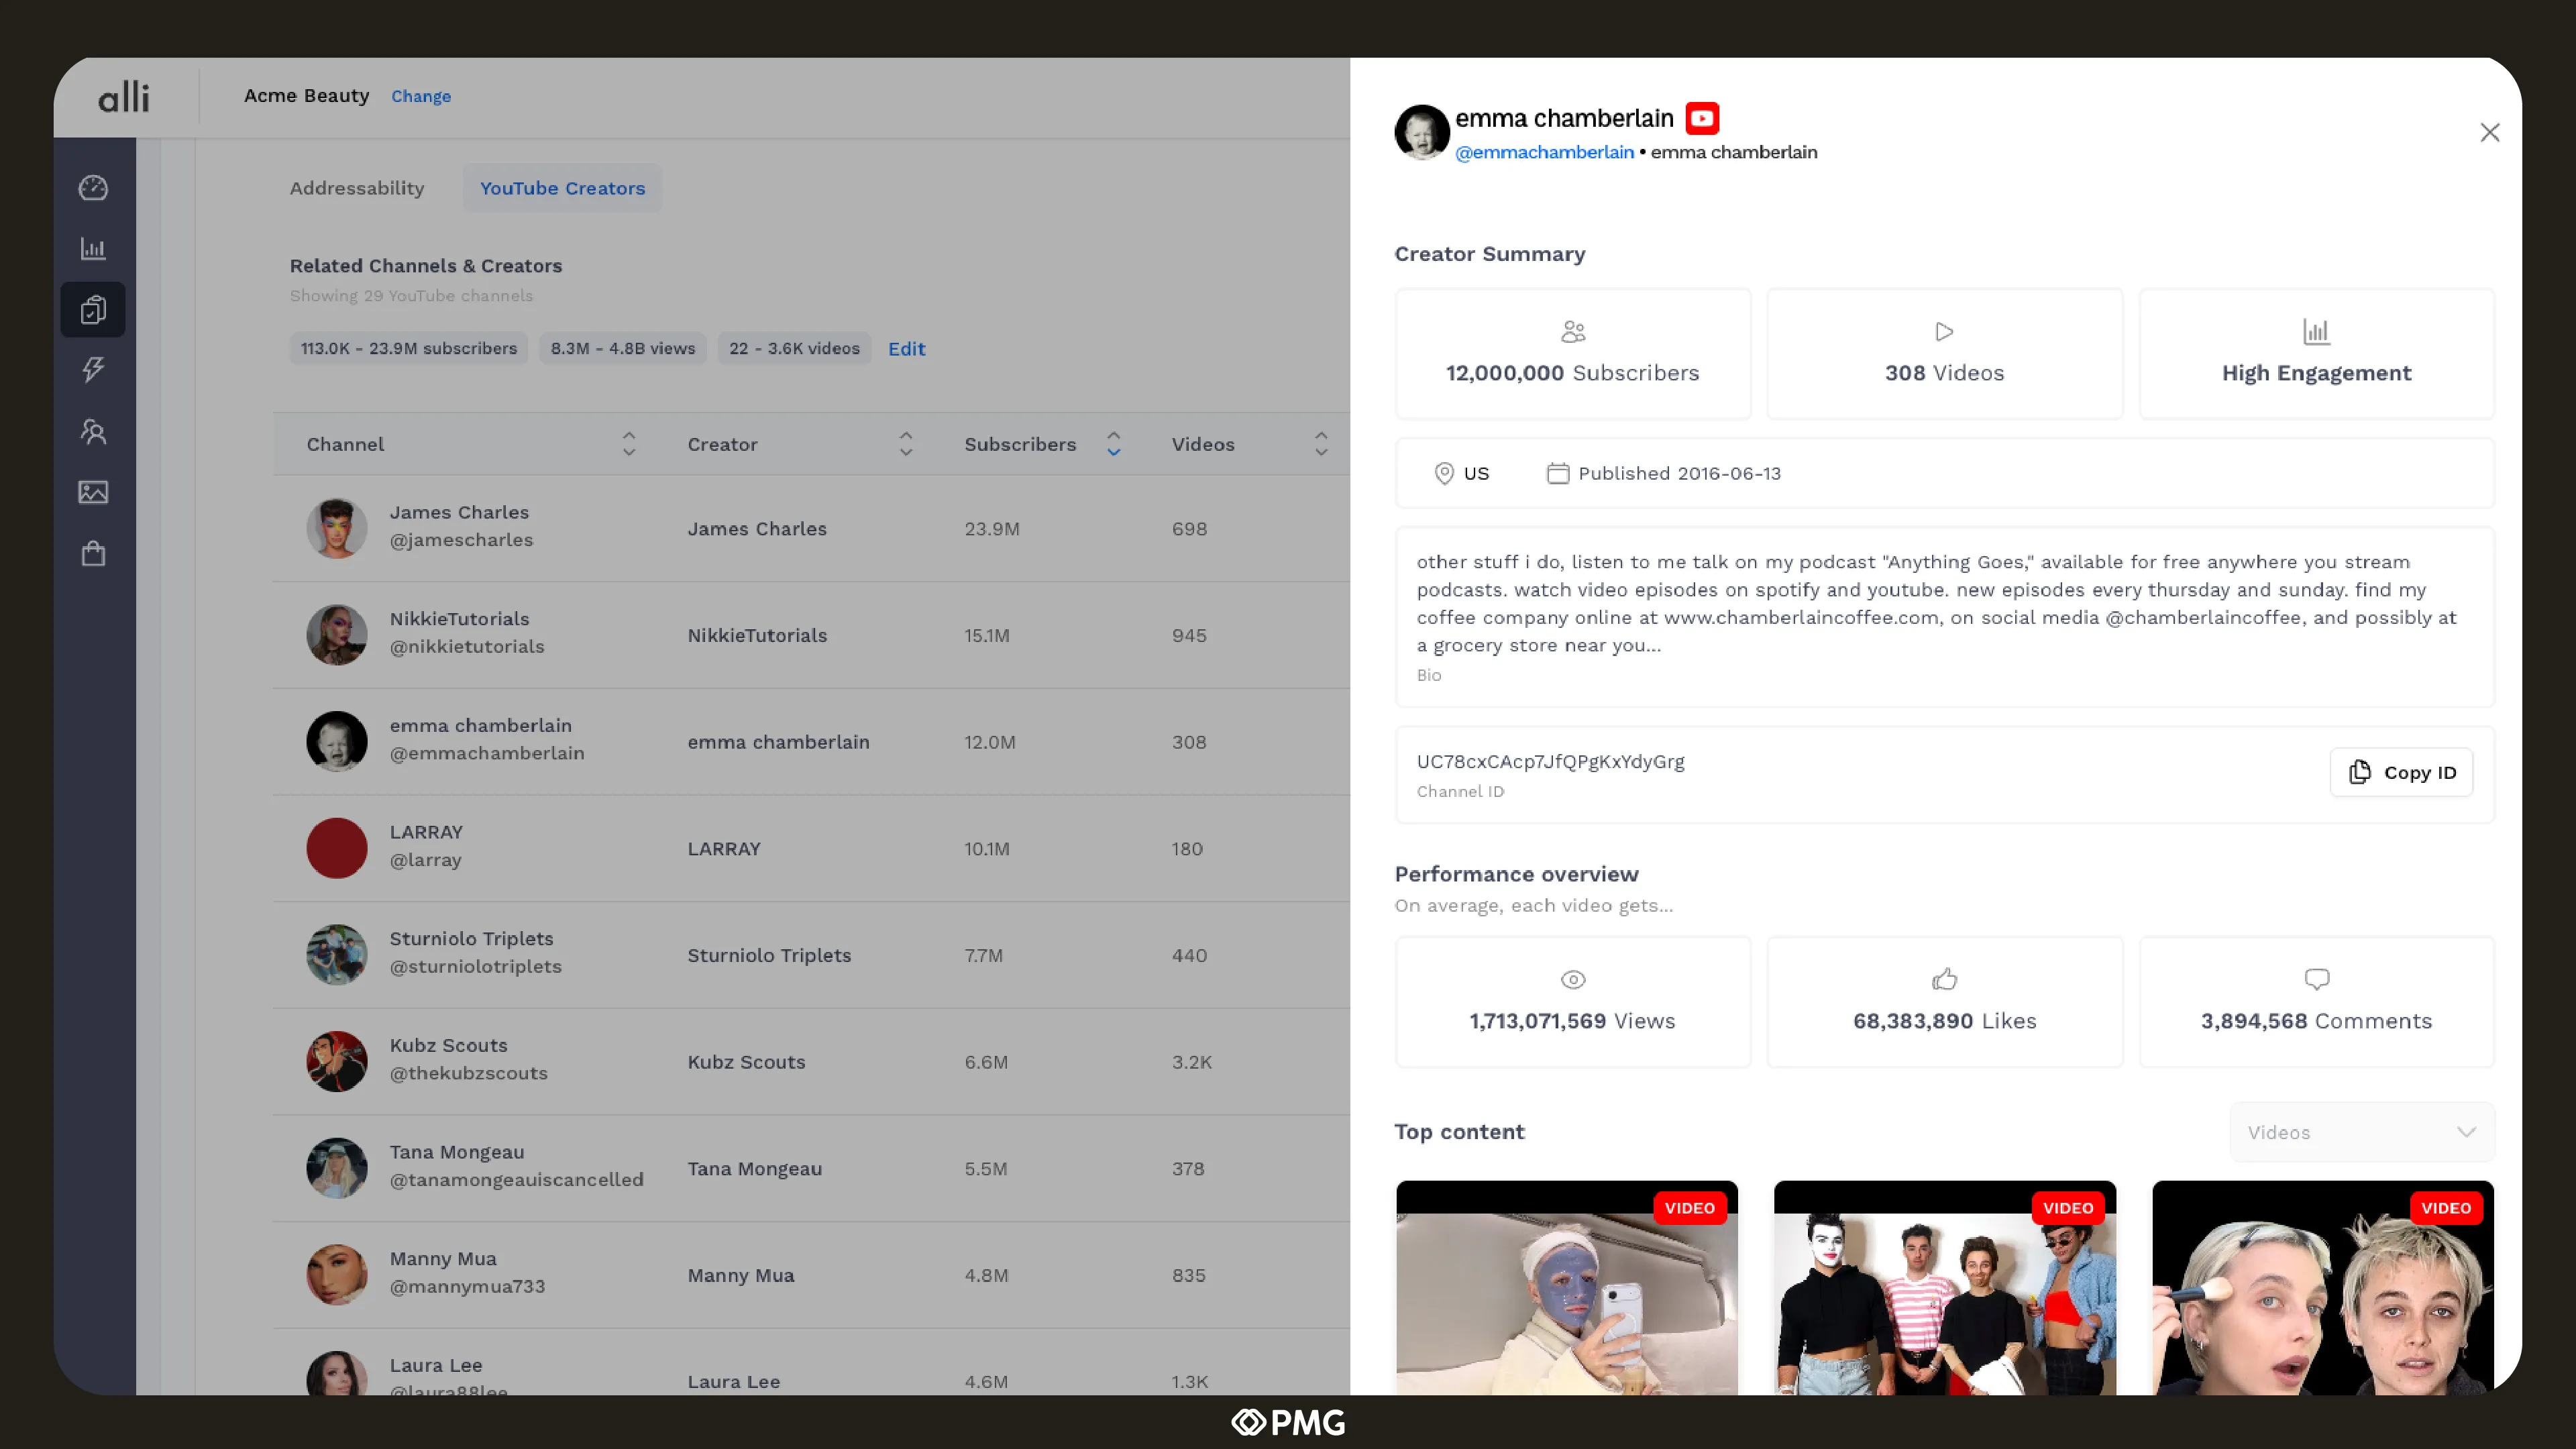The width and height of the screenshot is (2576, 1449).
Task: Click the subscribers people icon in Creator Summary
Action: (x=1573, y=331)
